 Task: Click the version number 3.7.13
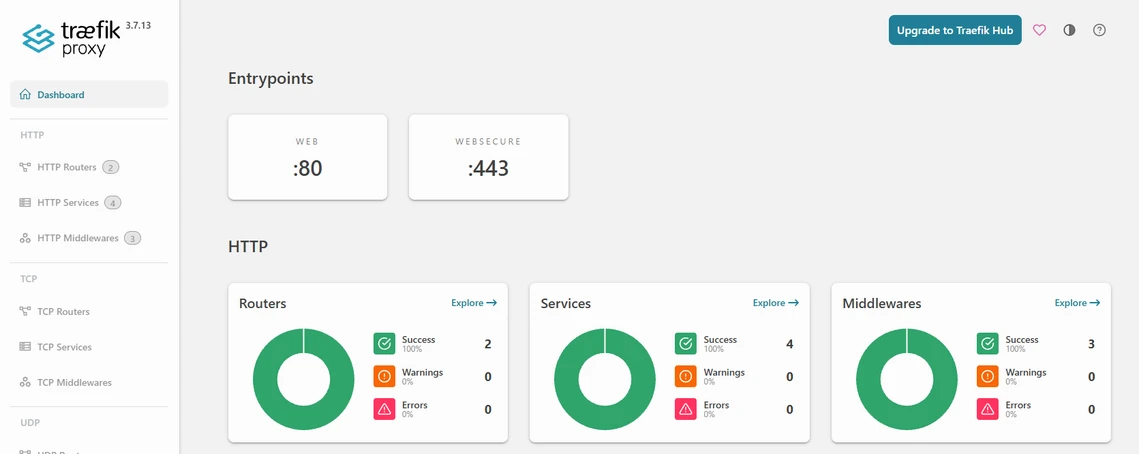coord(138,25)
